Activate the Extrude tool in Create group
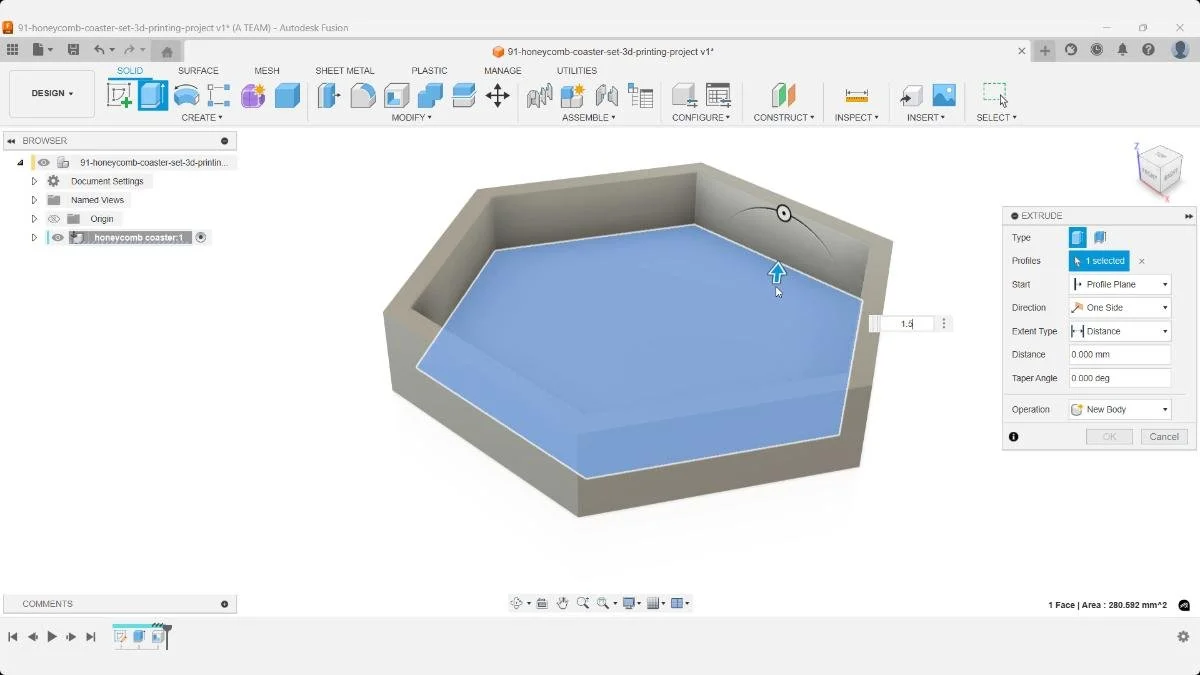This screenshot has height=675, width=1200. 153,94
